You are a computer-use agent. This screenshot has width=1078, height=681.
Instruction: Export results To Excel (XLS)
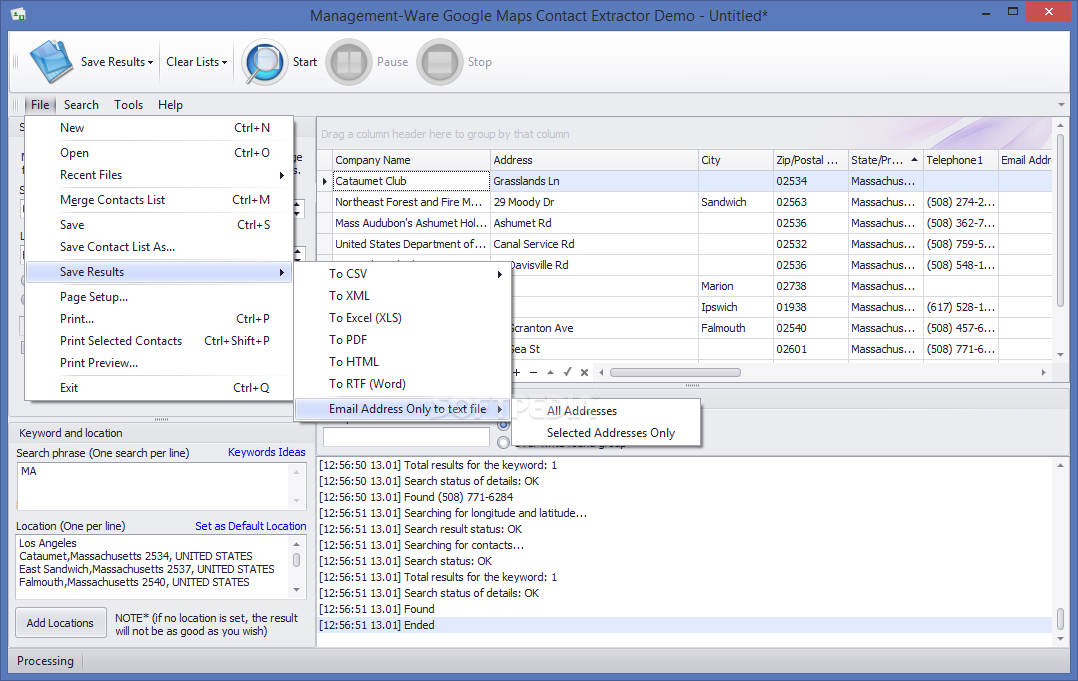[402, 317]
